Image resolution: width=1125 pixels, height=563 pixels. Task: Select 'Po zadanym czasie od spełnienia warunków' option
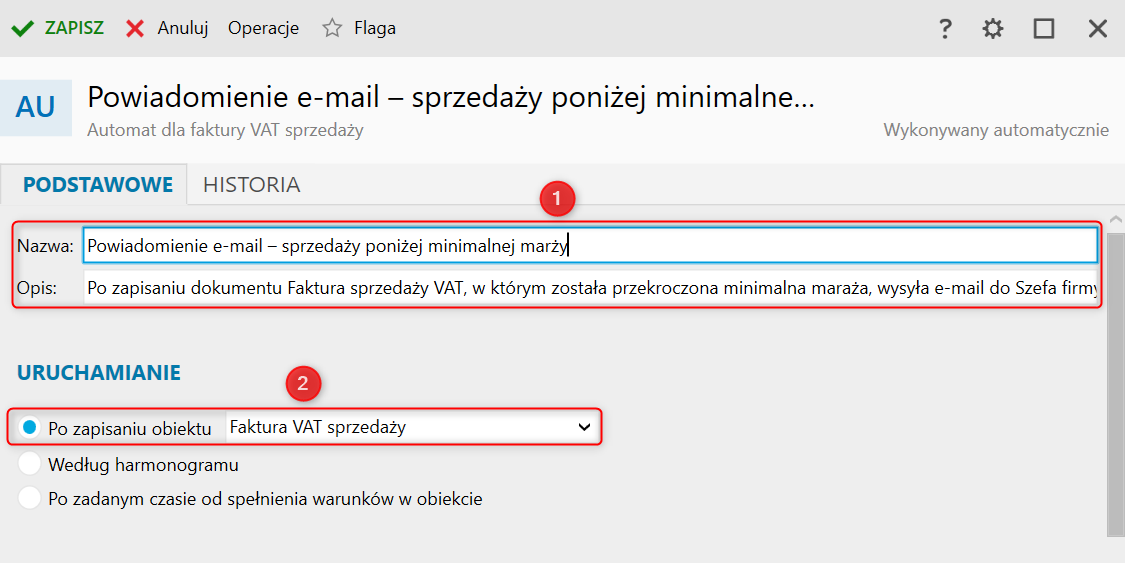[30, 498]
